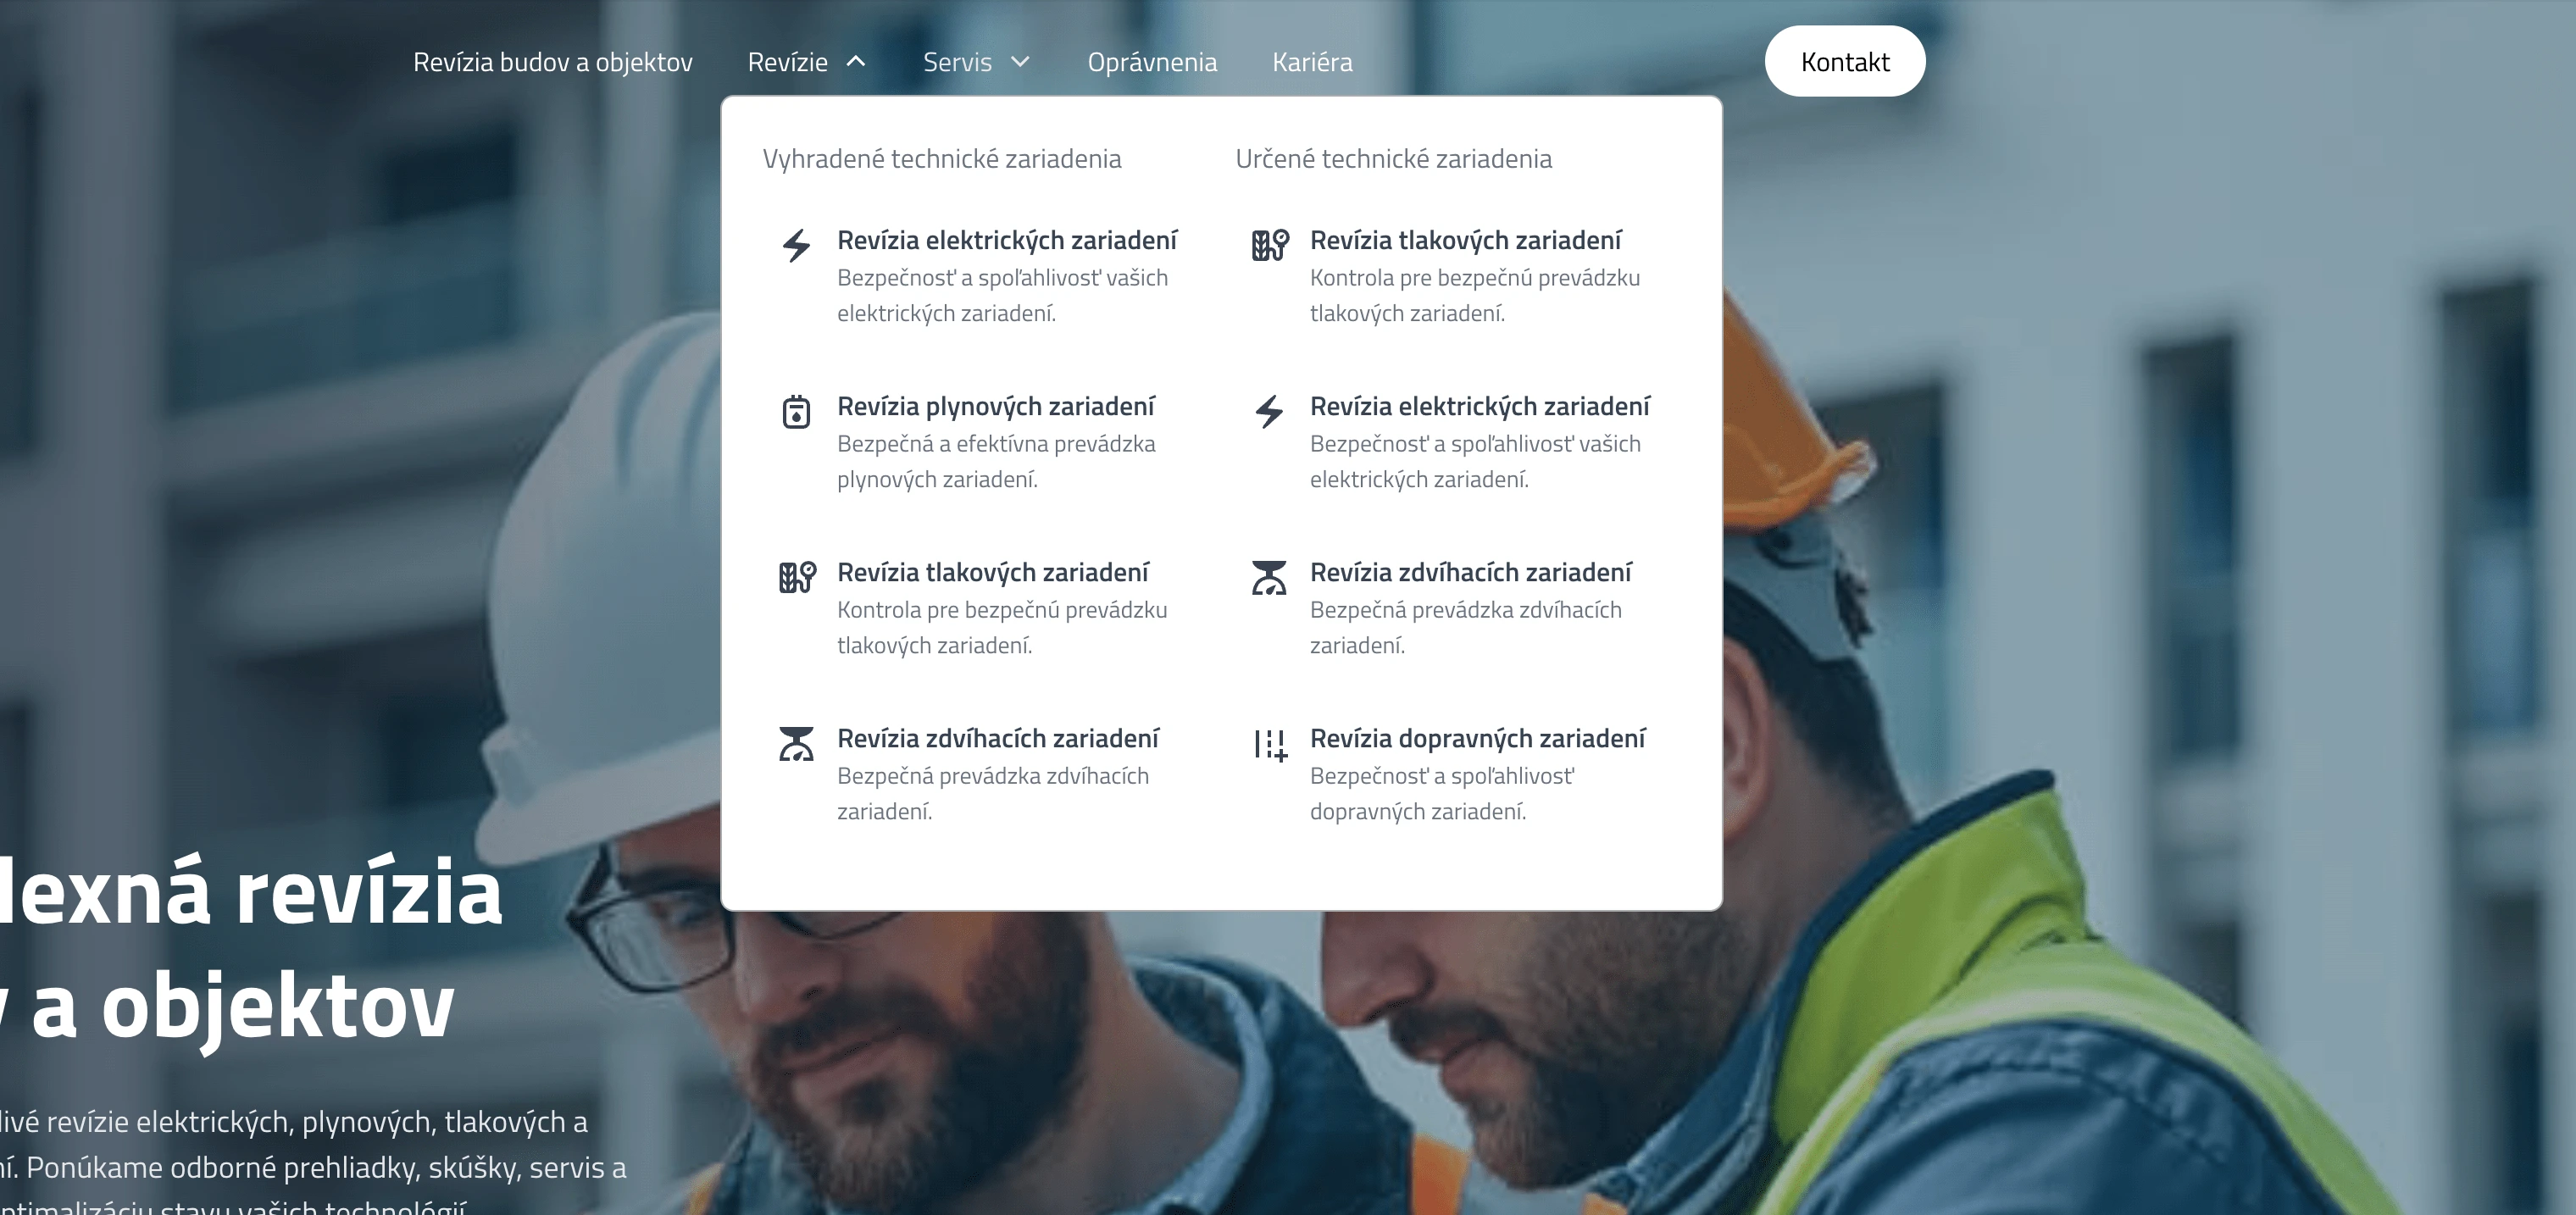Image resolution: width=2576 pixels, height=1215 pixels.
Task: Click lightning icon under Vyhradené technické zariadenia
Action: pyautogui.click(x=796, y=245)
